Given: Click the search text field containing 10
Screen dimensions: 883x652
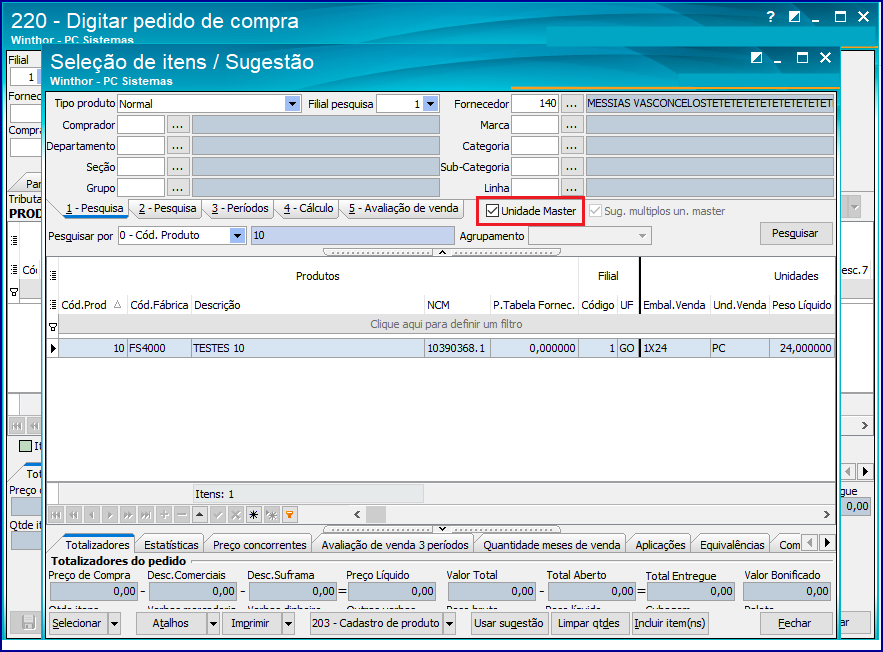Looking at the screenshot, I should point(353,235).
